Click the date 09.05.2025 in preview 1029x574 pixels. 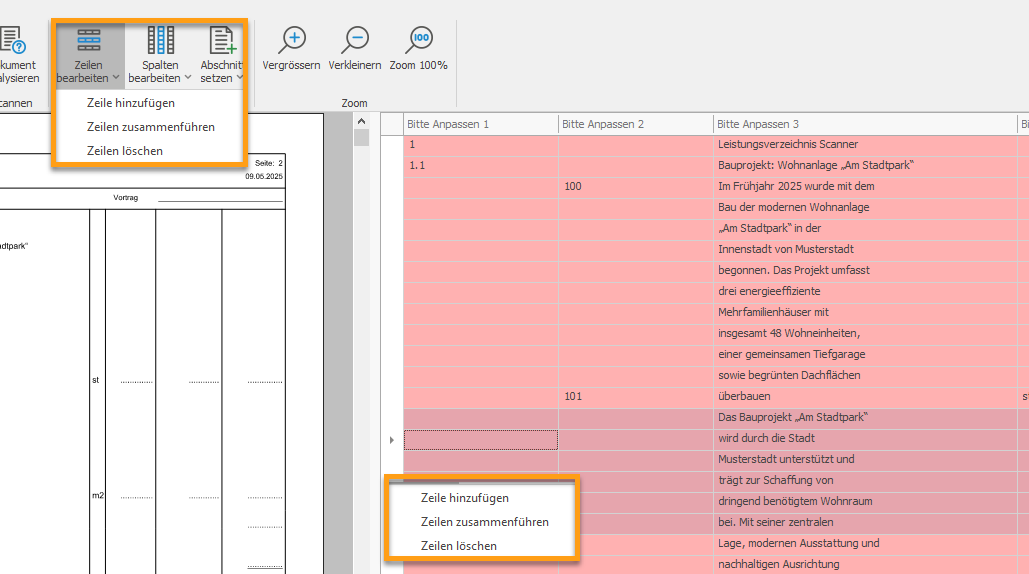(x=264, y=176)
